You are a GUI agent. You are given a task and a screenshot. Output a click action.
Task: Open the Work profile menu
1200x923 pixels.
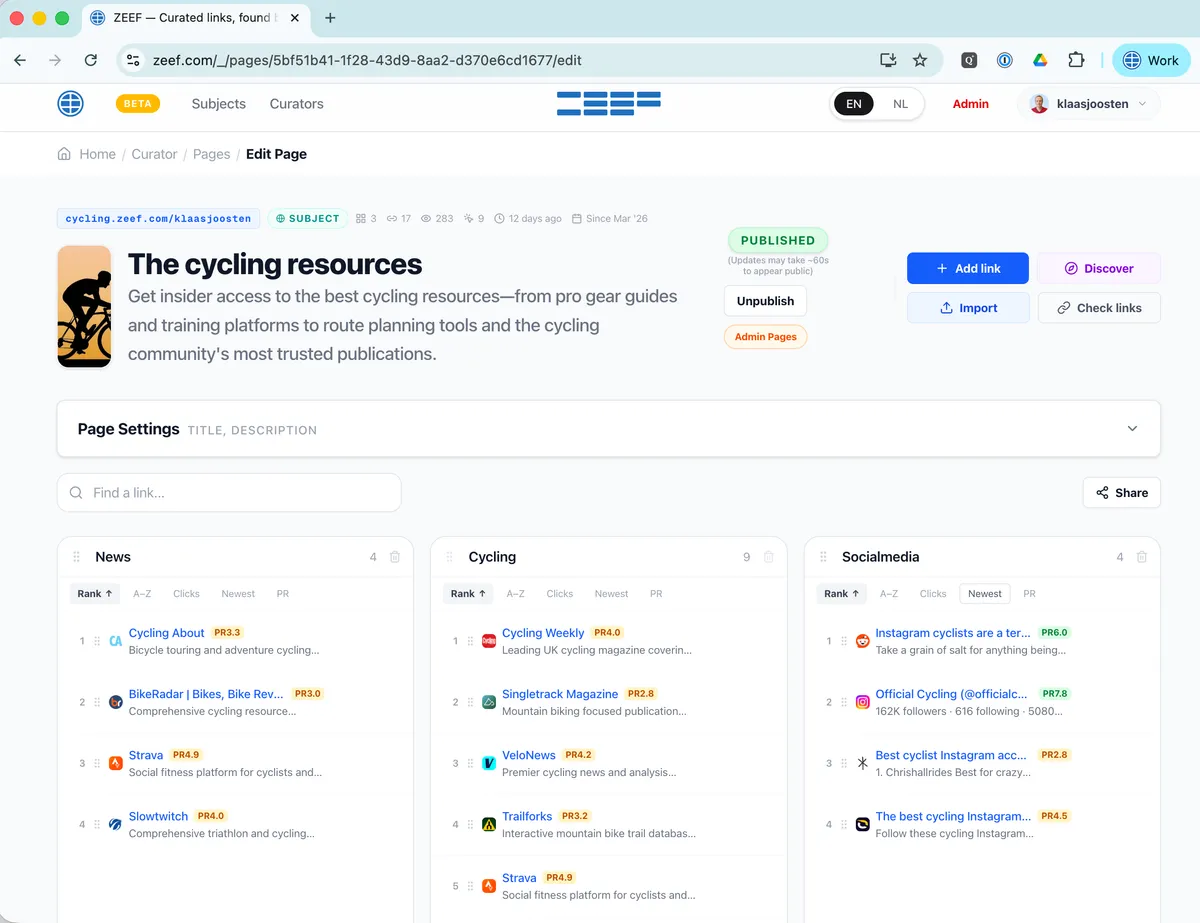(x=1151, y=60)
